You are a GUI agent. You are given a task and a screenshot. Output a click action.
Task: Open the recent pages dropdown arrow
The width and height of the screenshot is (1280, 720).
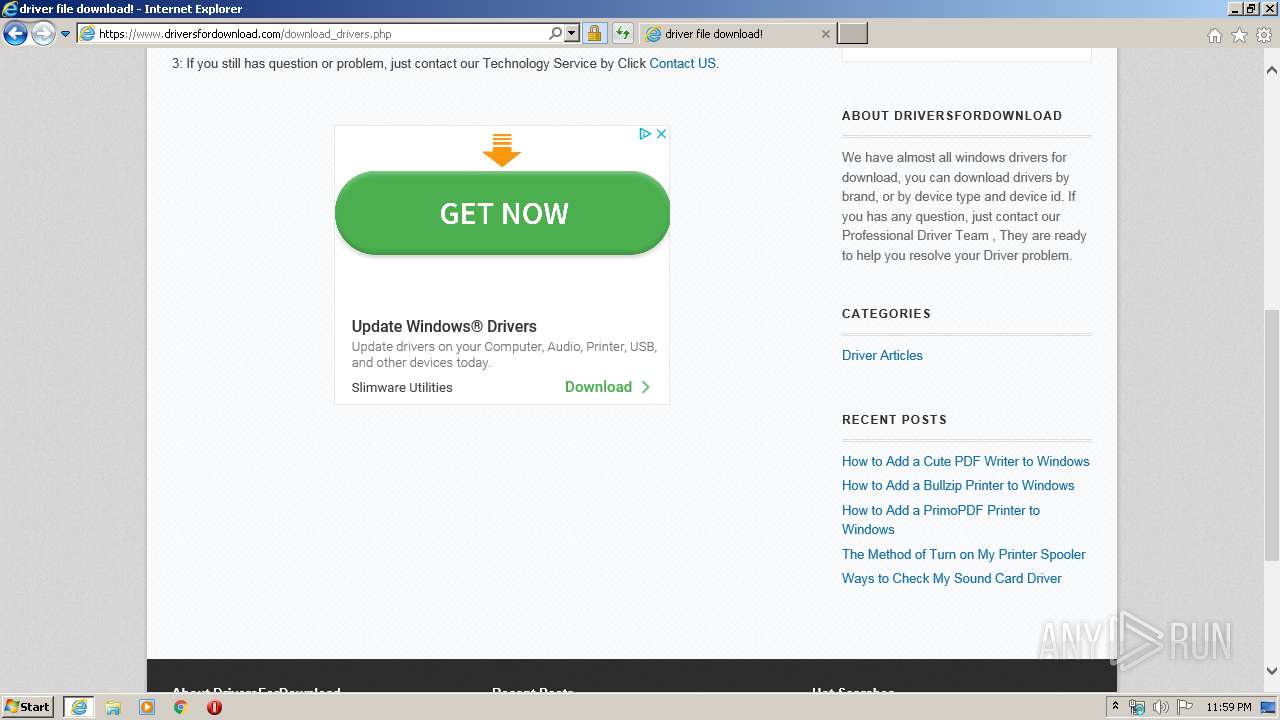coord(65,34)
